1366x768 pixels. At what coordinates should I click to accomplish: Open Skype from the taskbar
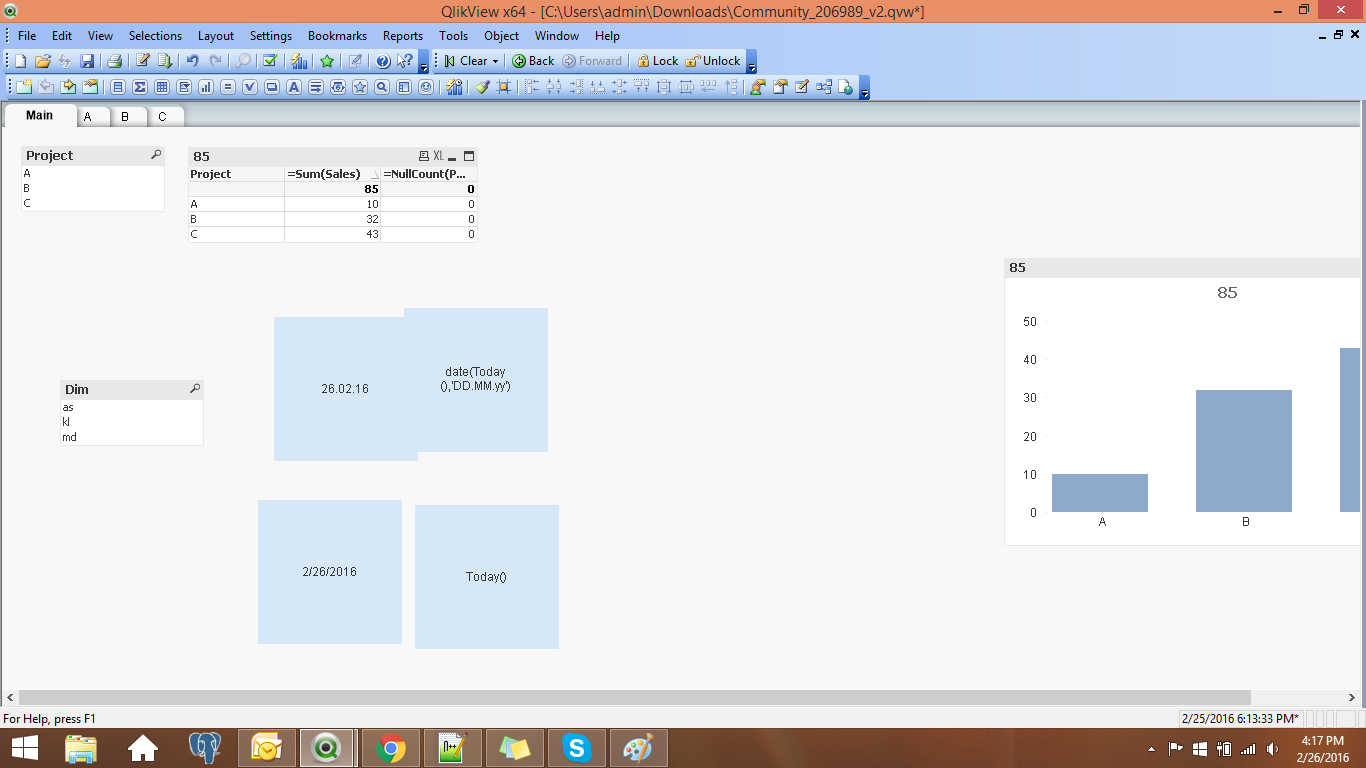coord(576,748)
